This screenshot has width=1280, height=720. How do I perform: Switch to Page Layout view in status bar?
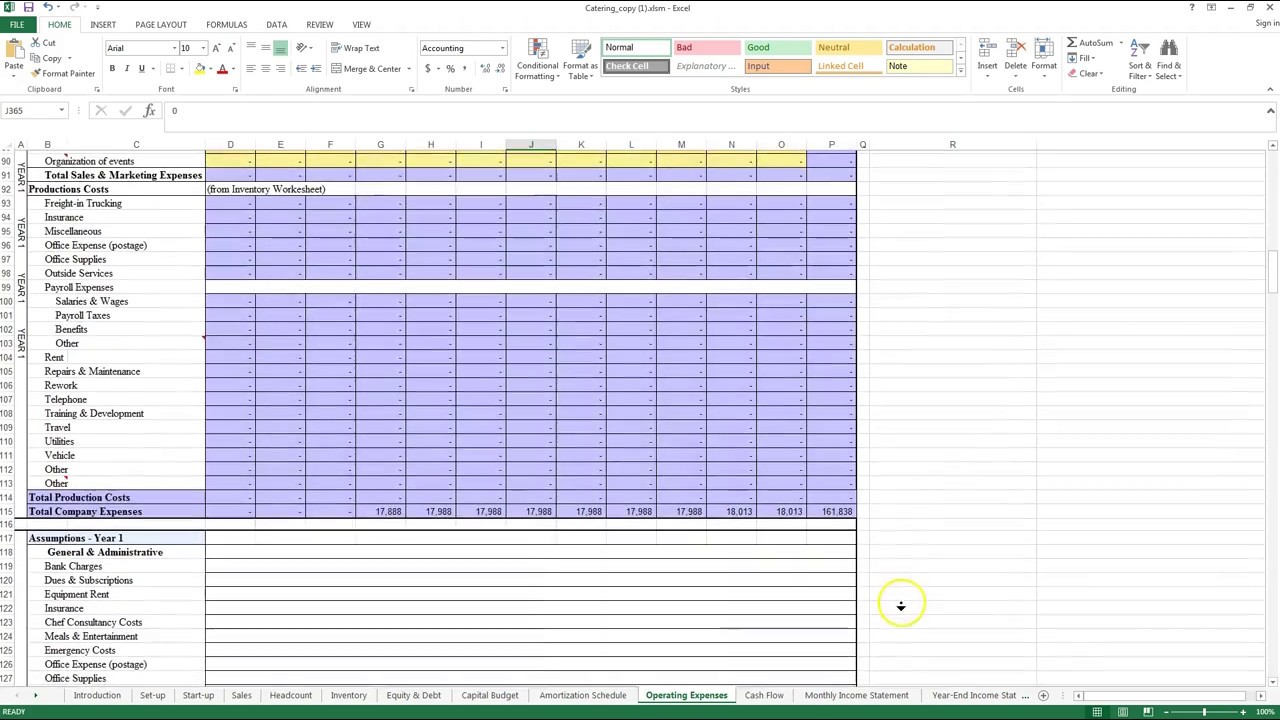coord(1122,712)
